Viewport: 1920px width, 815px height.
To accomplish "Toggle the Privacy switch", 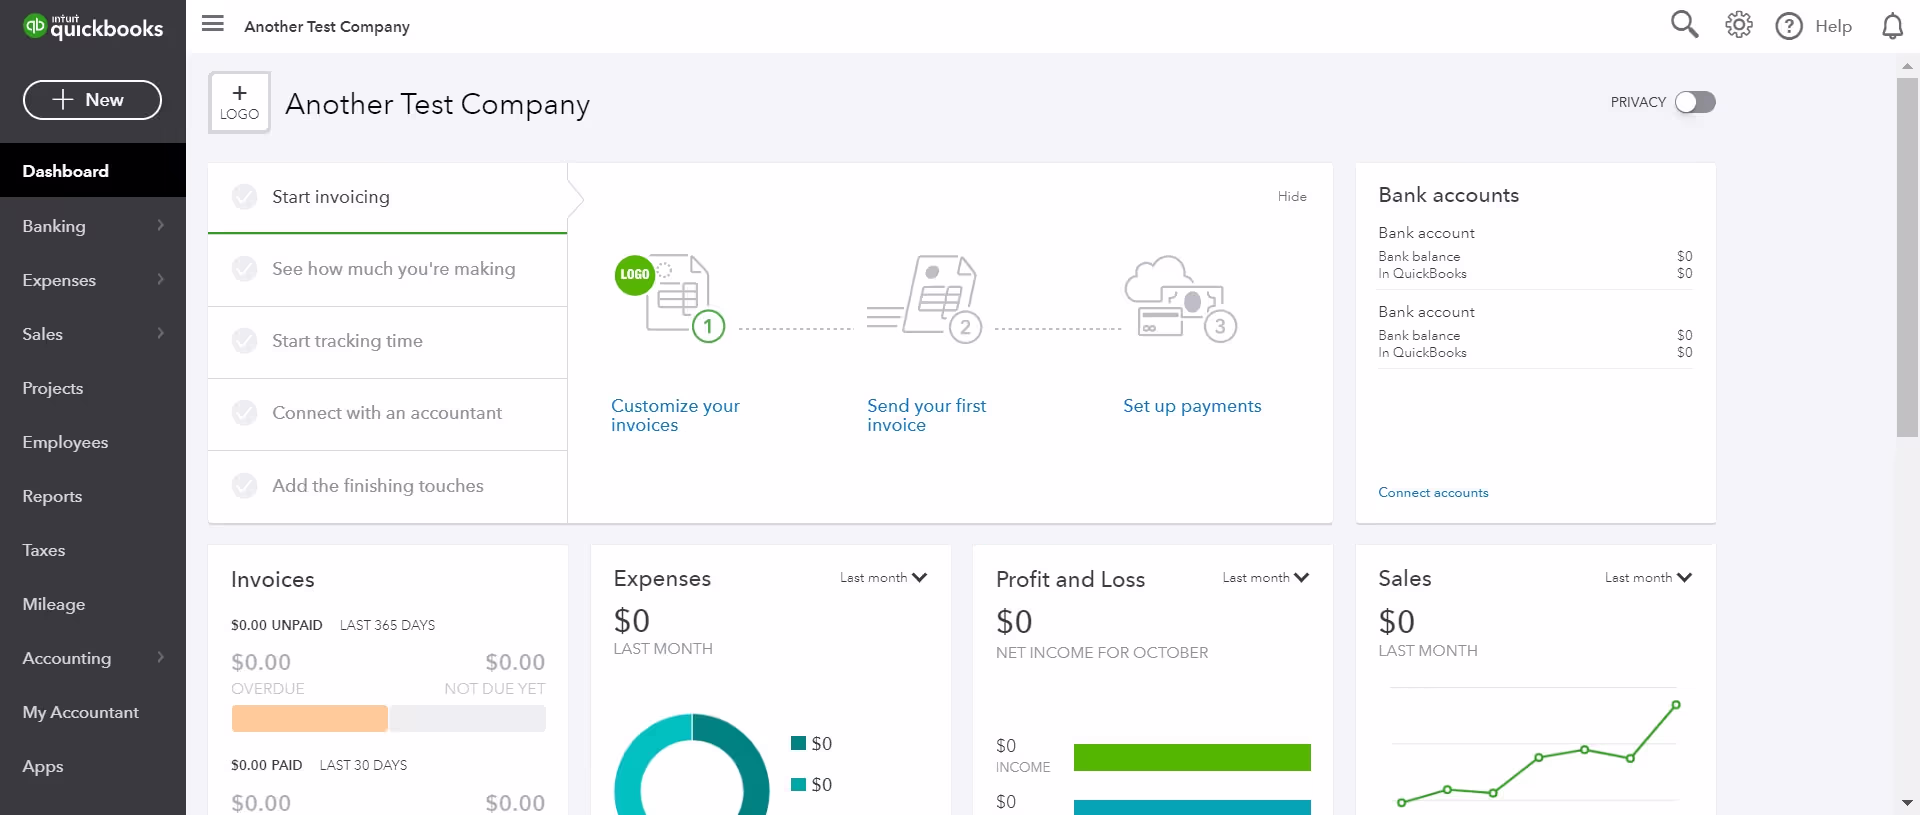I will coord(1695,102).
